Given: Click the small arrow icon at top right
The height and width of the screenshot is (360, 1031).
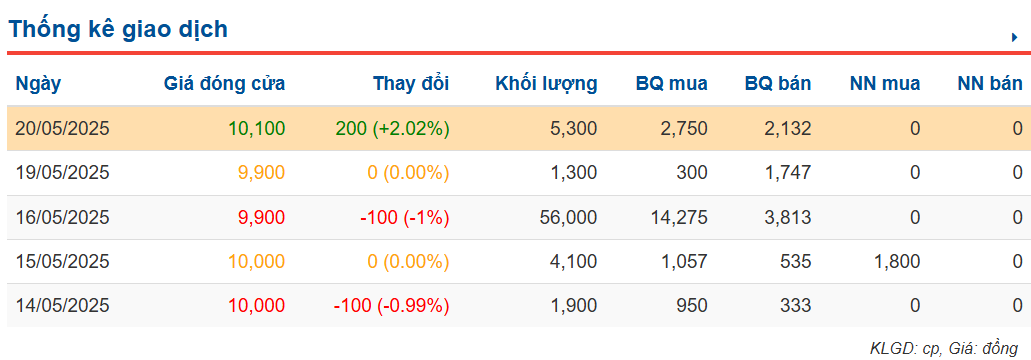Looking at the screenshot, I should [1015, 38].
